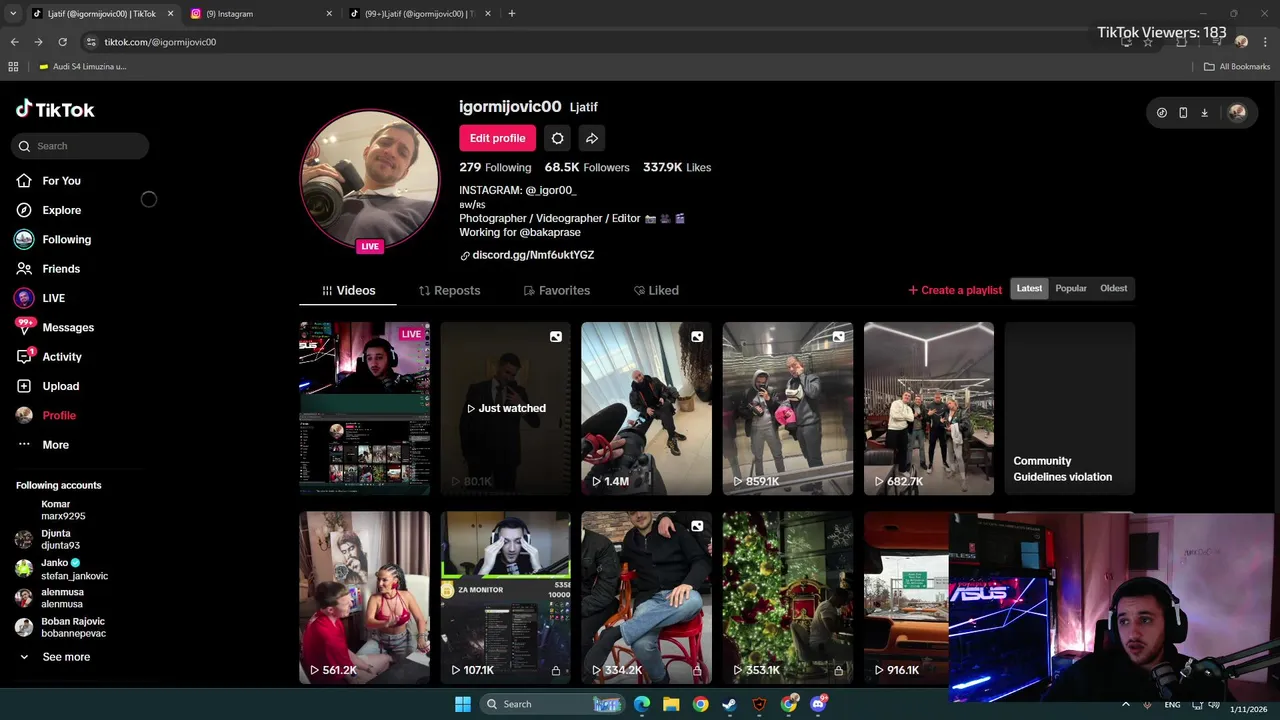Open the Explore page
The image size is (1280, 720).
[48, 210]
